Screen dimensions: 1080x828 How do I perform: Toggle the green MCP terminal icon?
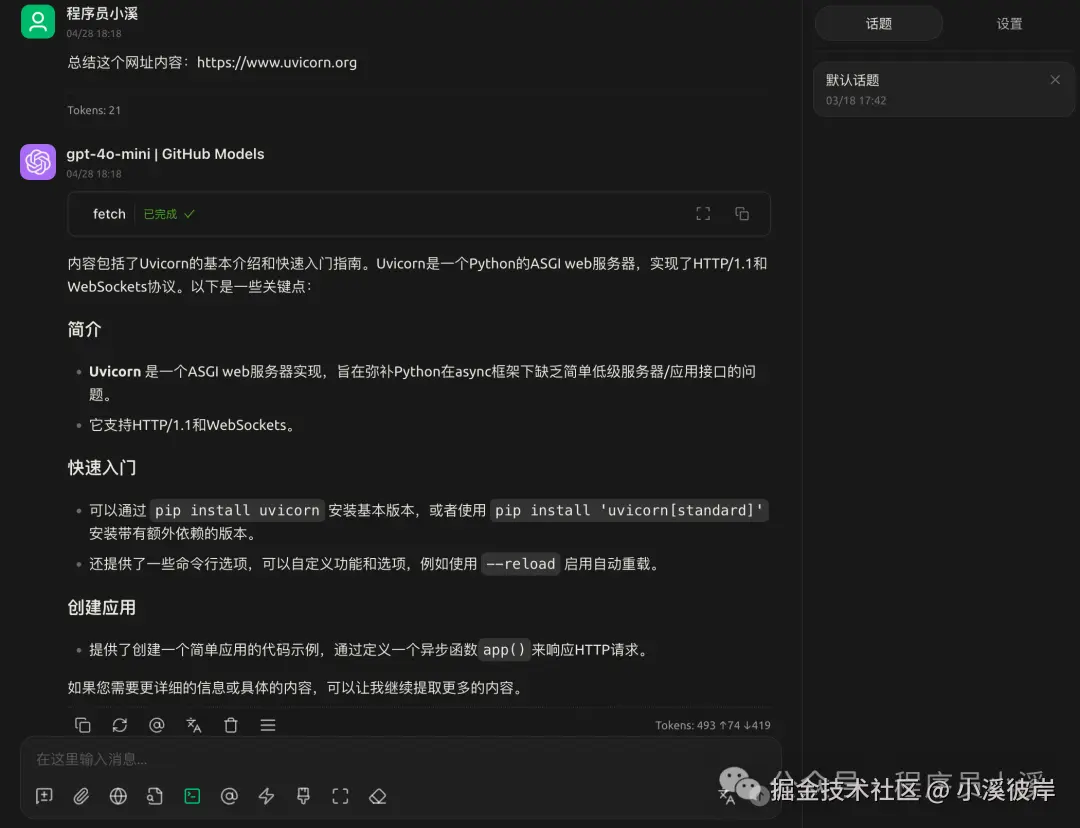(x=192, y=796)
